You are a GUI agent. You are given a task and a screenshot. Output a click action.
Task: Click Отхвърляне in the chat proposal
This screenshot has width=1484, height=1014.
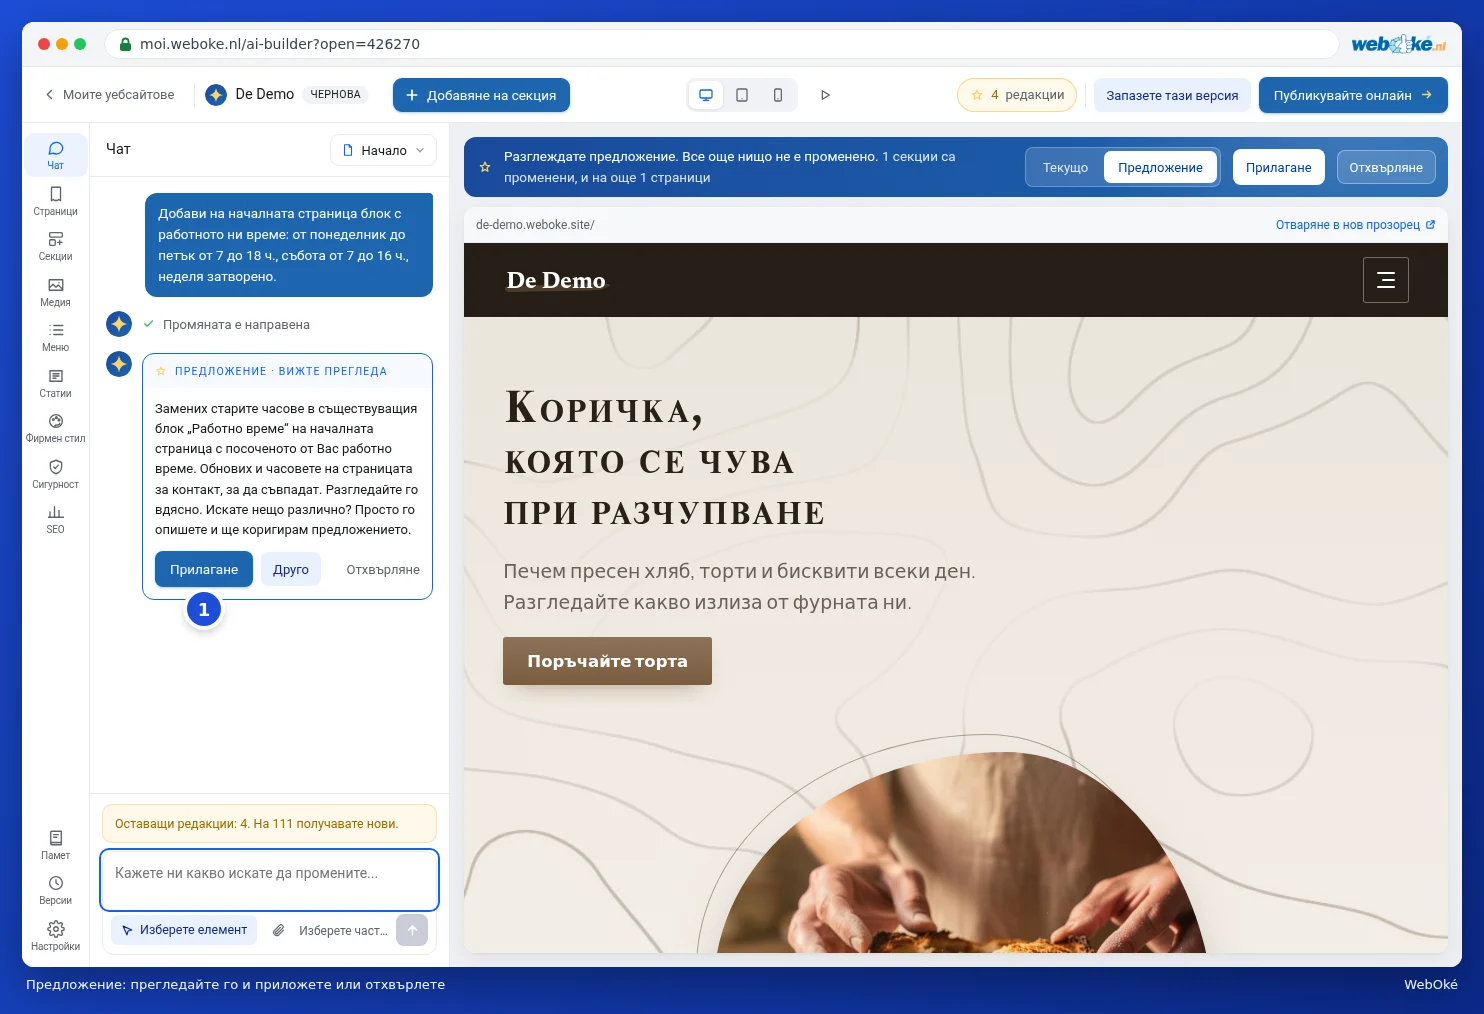383,569
